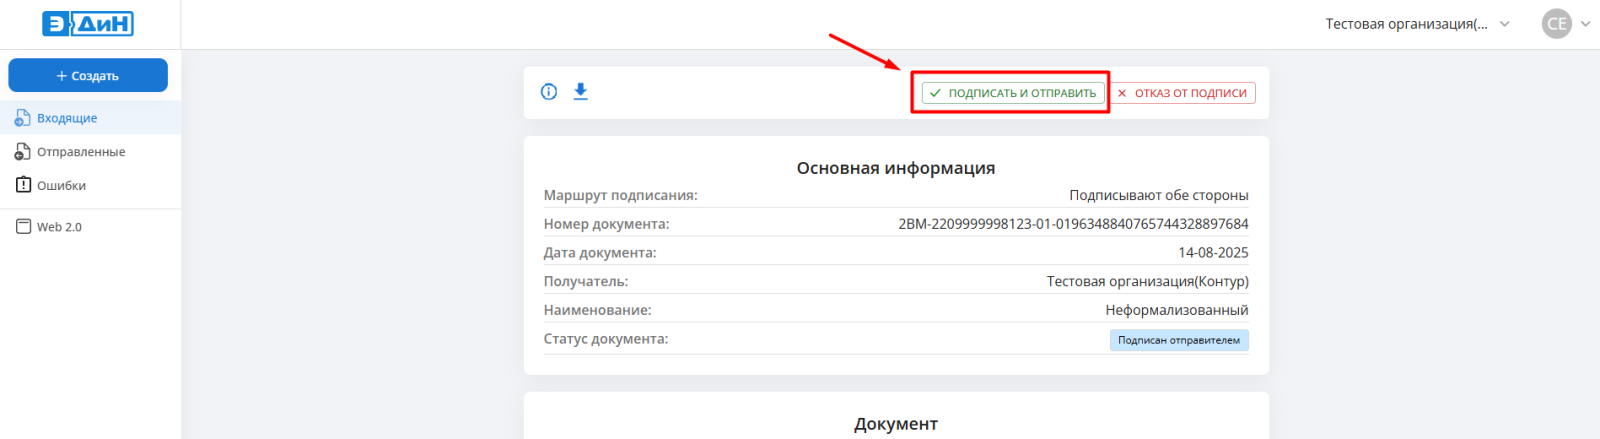Switch to the Ошибки section
Viewport: 1600px width, 439px height.
pyautogui.click(x=61, y=186)
